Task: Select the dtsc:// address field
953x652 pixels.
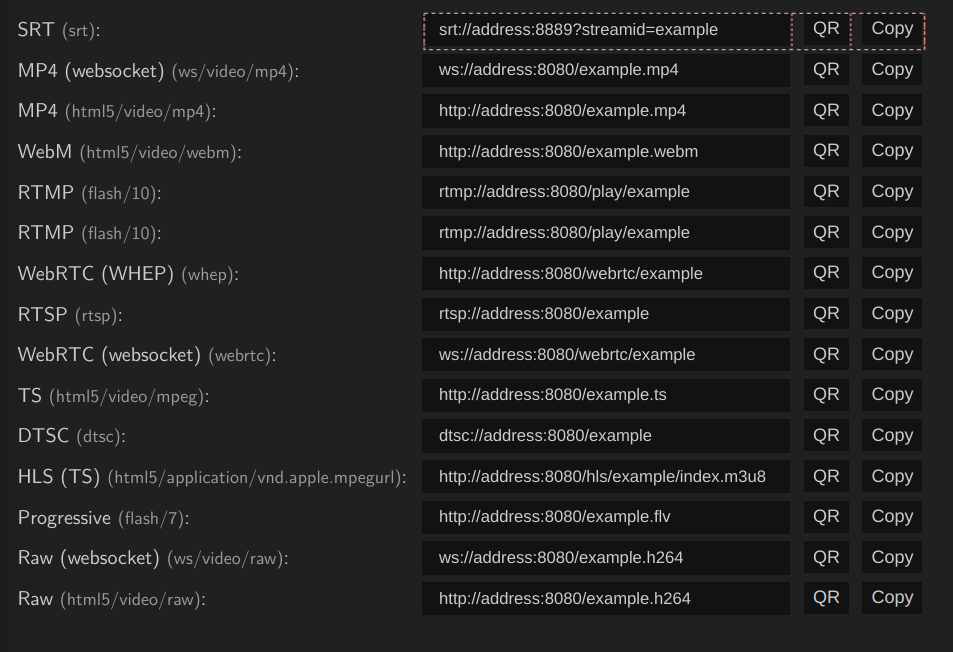Action: coord(605,434)
